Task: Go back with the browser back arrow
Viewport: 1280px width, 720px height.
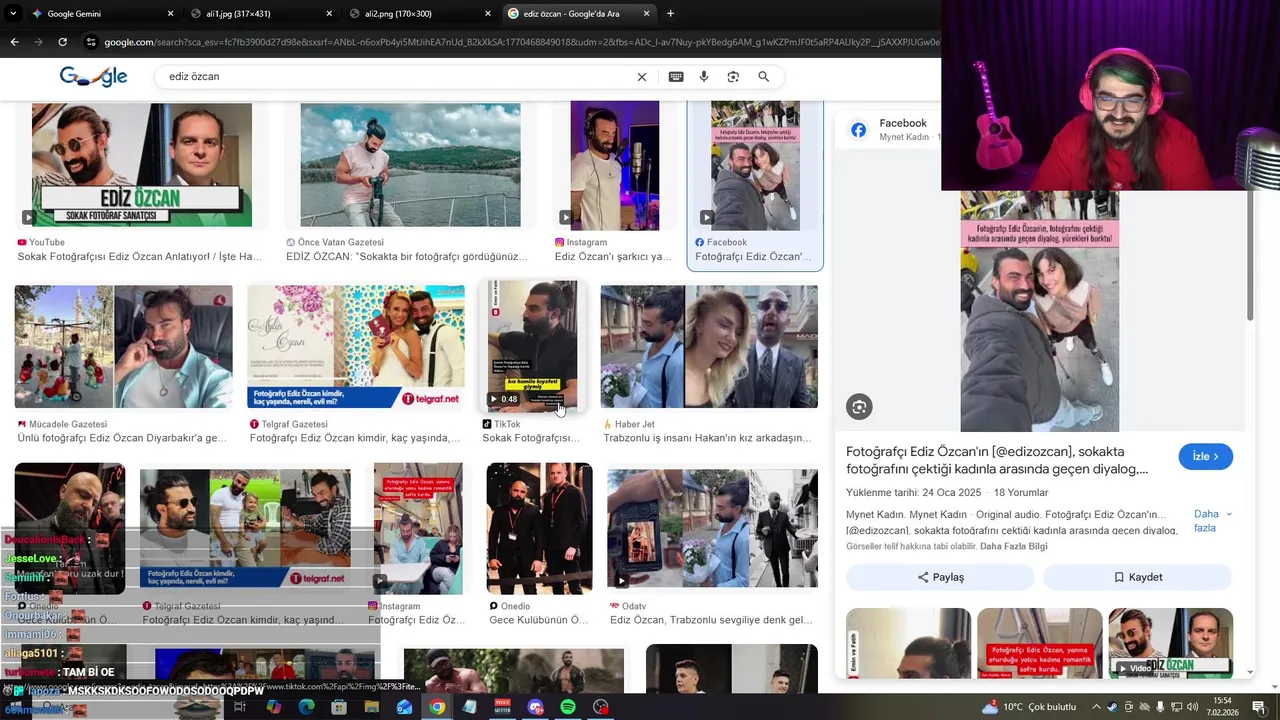Action: pos(14,42)
